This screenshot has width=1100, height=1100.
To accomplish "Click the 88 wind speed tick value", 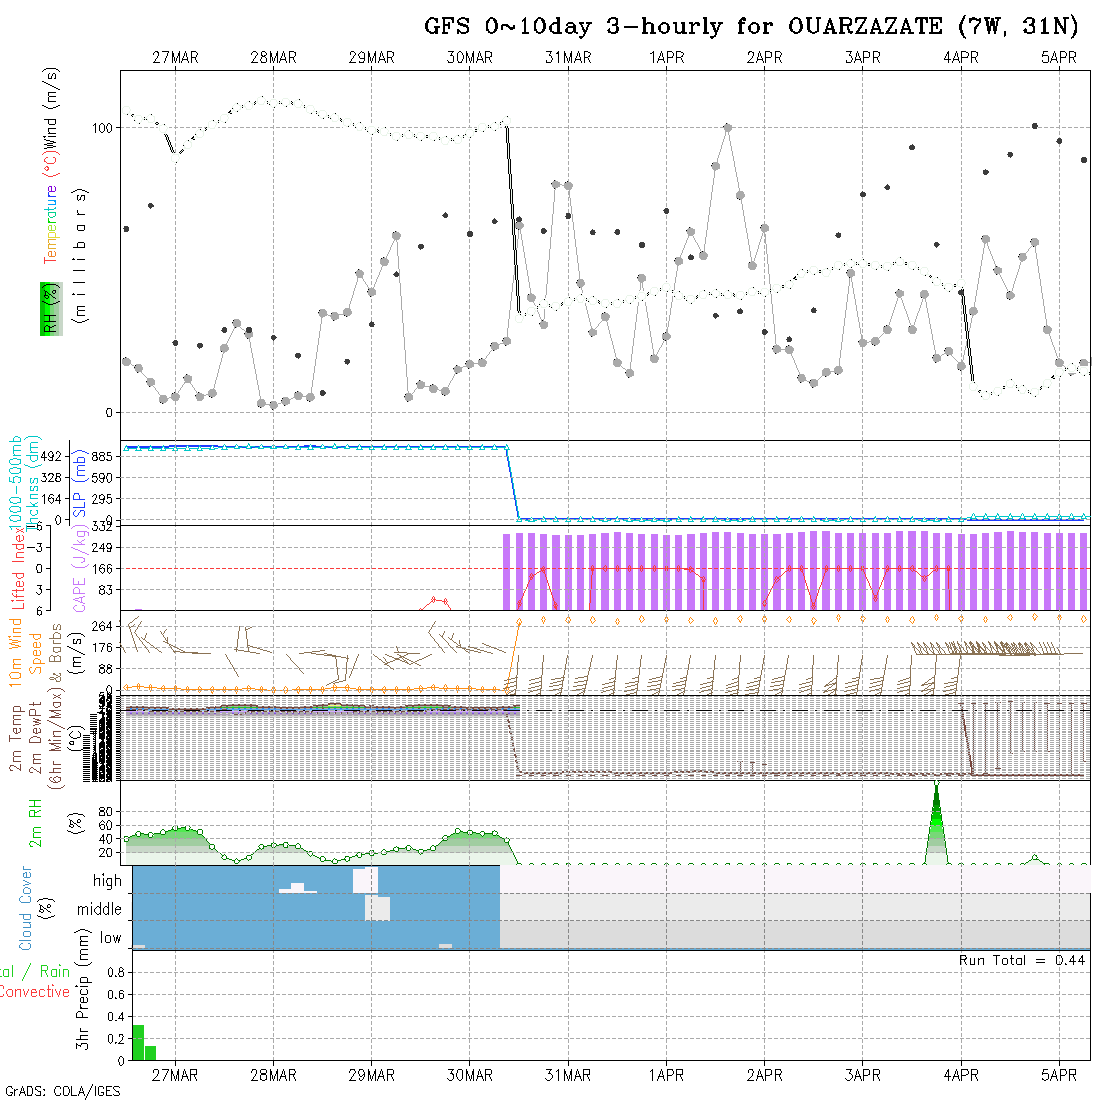I will click(x=105, y=669).
